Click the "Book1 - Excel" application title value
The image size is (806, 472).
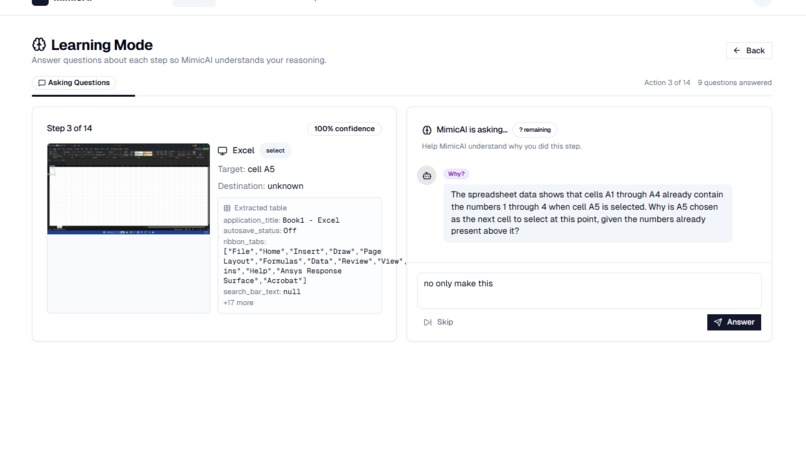click(x=311, y=220)
